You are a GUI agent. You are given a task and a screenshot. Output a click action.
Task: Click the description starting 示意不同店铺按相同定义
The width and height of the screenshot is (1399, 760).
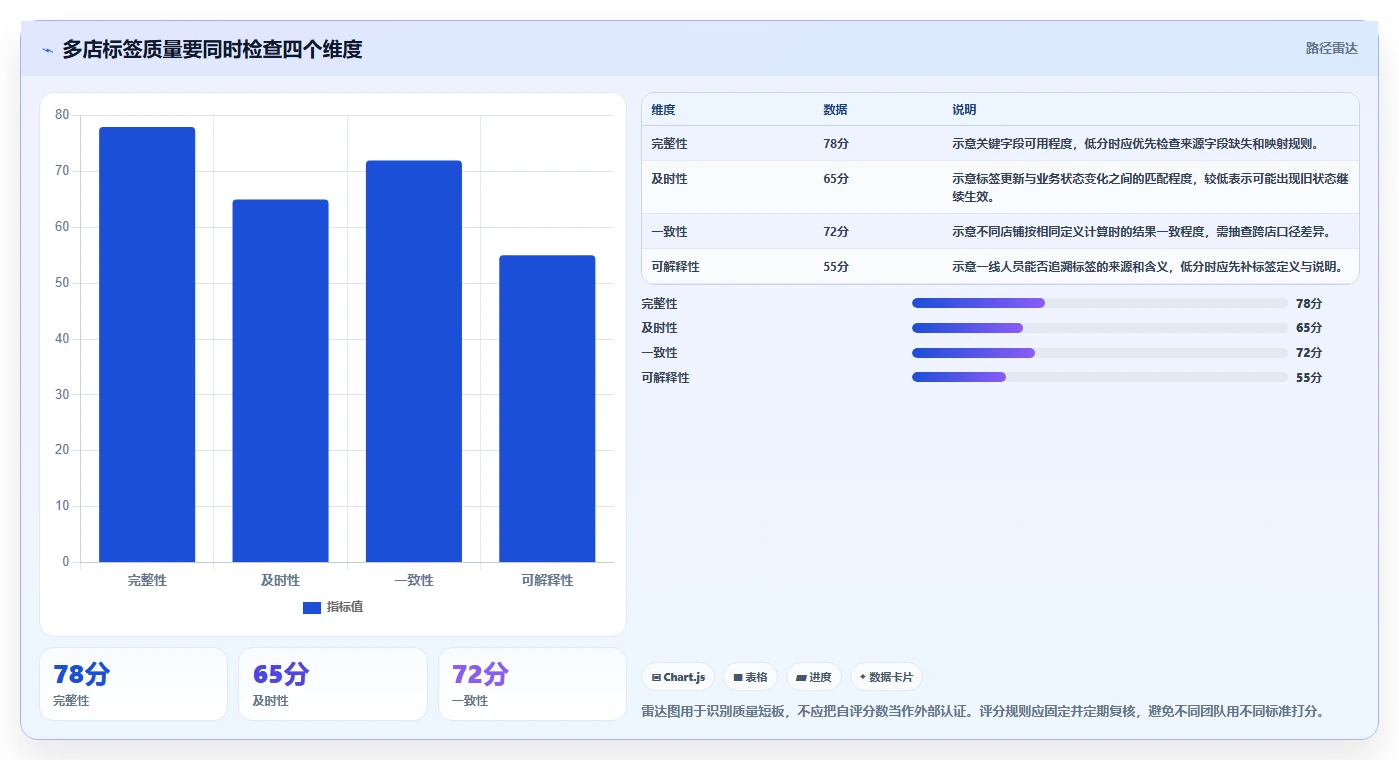1141,232
